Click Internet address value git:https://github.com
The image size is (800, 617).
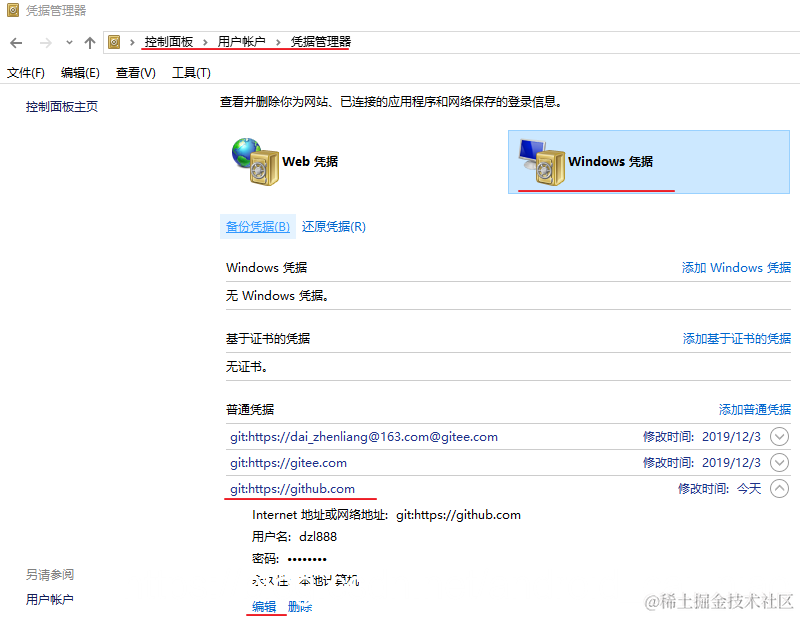[x=458, y=515]
